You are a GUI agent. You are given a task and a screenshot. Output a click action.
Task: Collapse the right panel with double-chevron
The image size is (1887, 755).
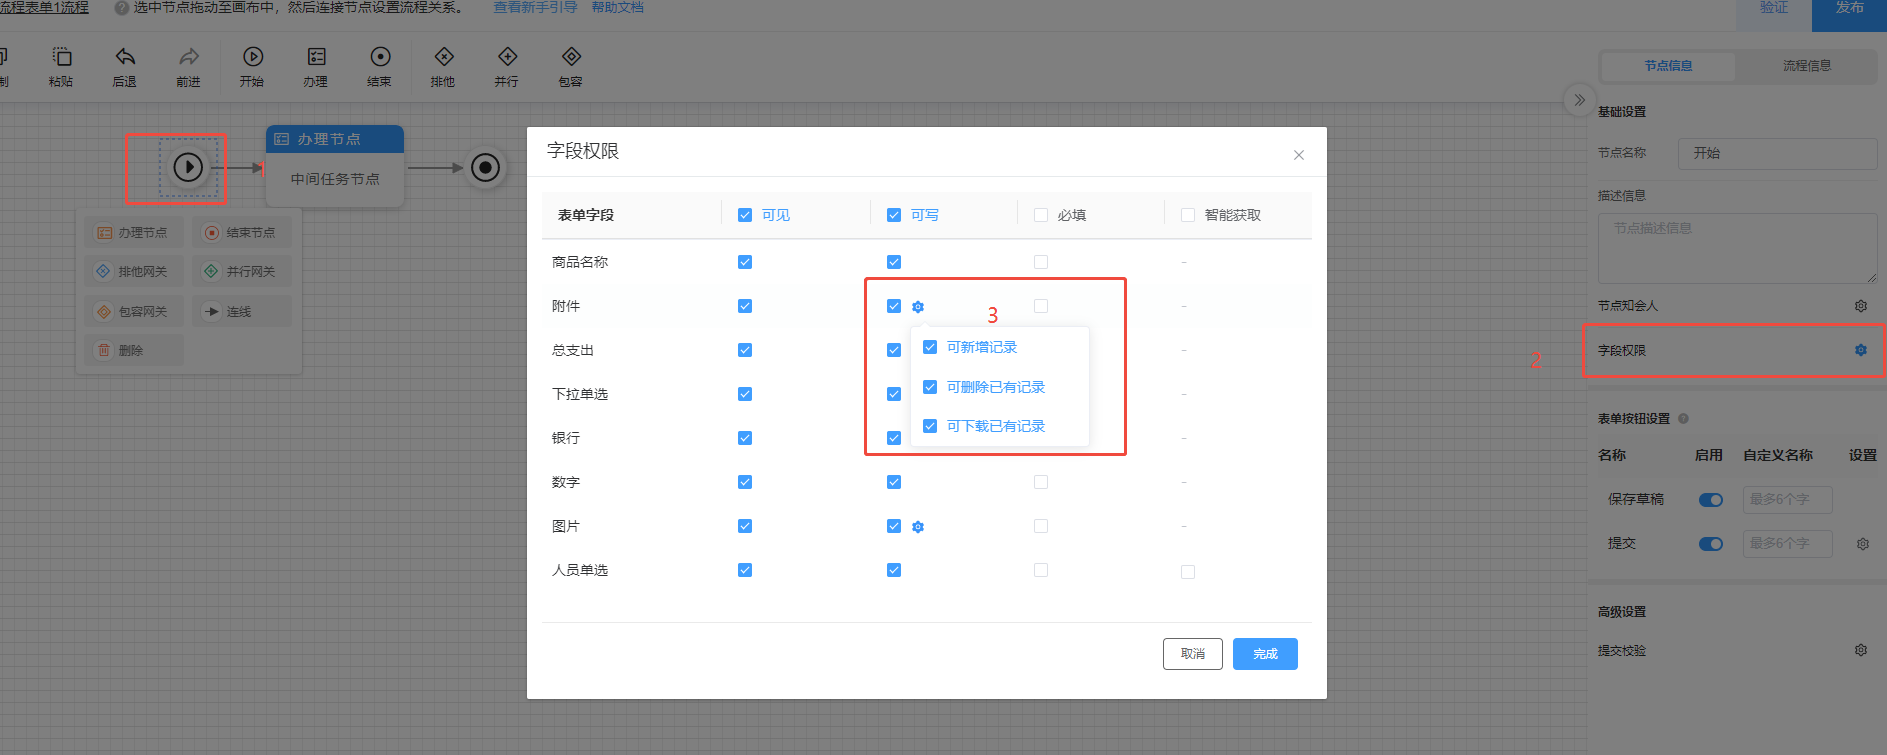click(1579, 100)
